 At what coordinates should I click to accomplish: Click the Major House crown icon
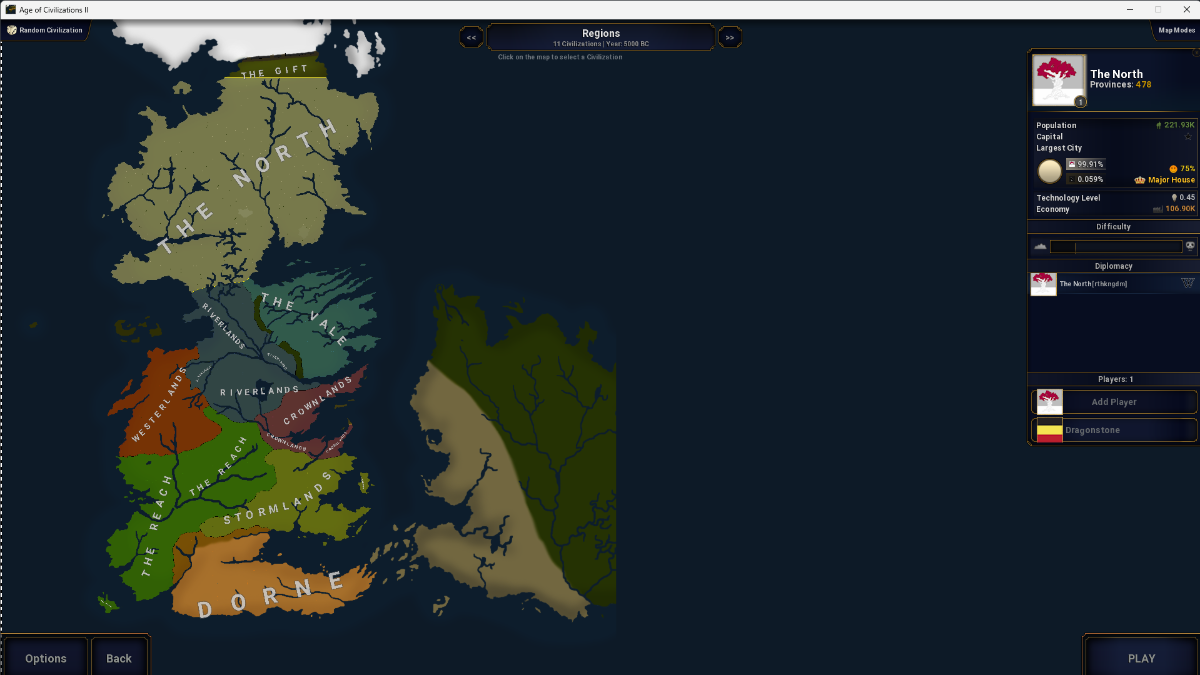(x=1140, y=180)
